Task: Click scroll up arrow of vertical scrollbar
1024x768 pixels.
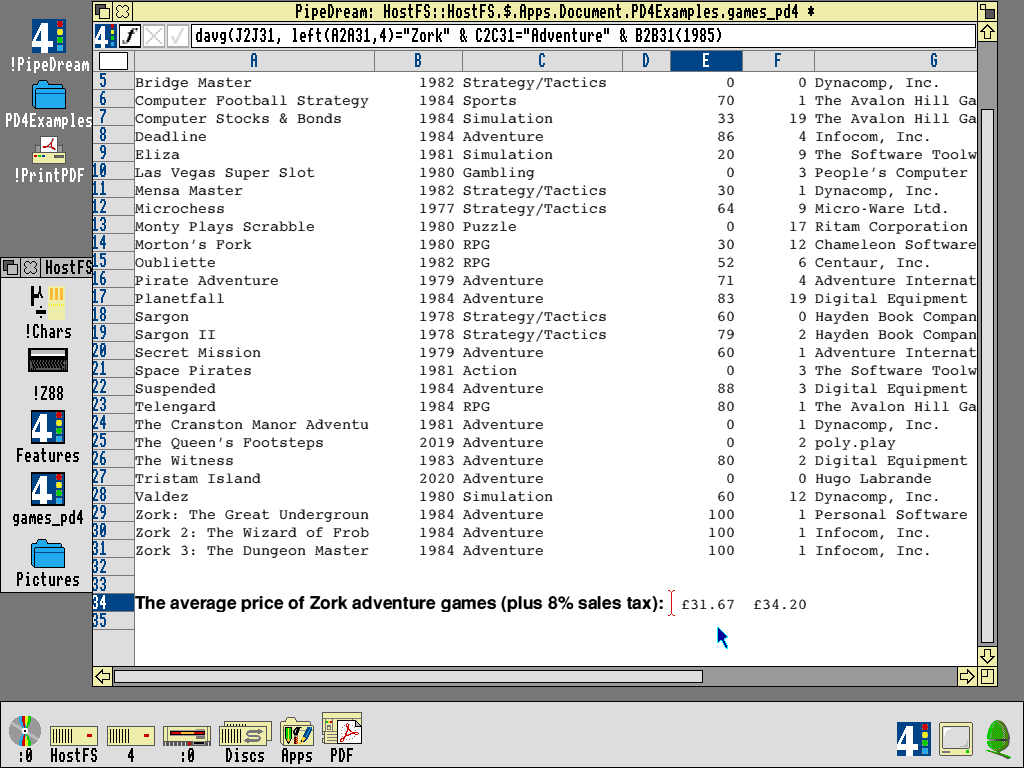Action: click(x=987, y=32)
